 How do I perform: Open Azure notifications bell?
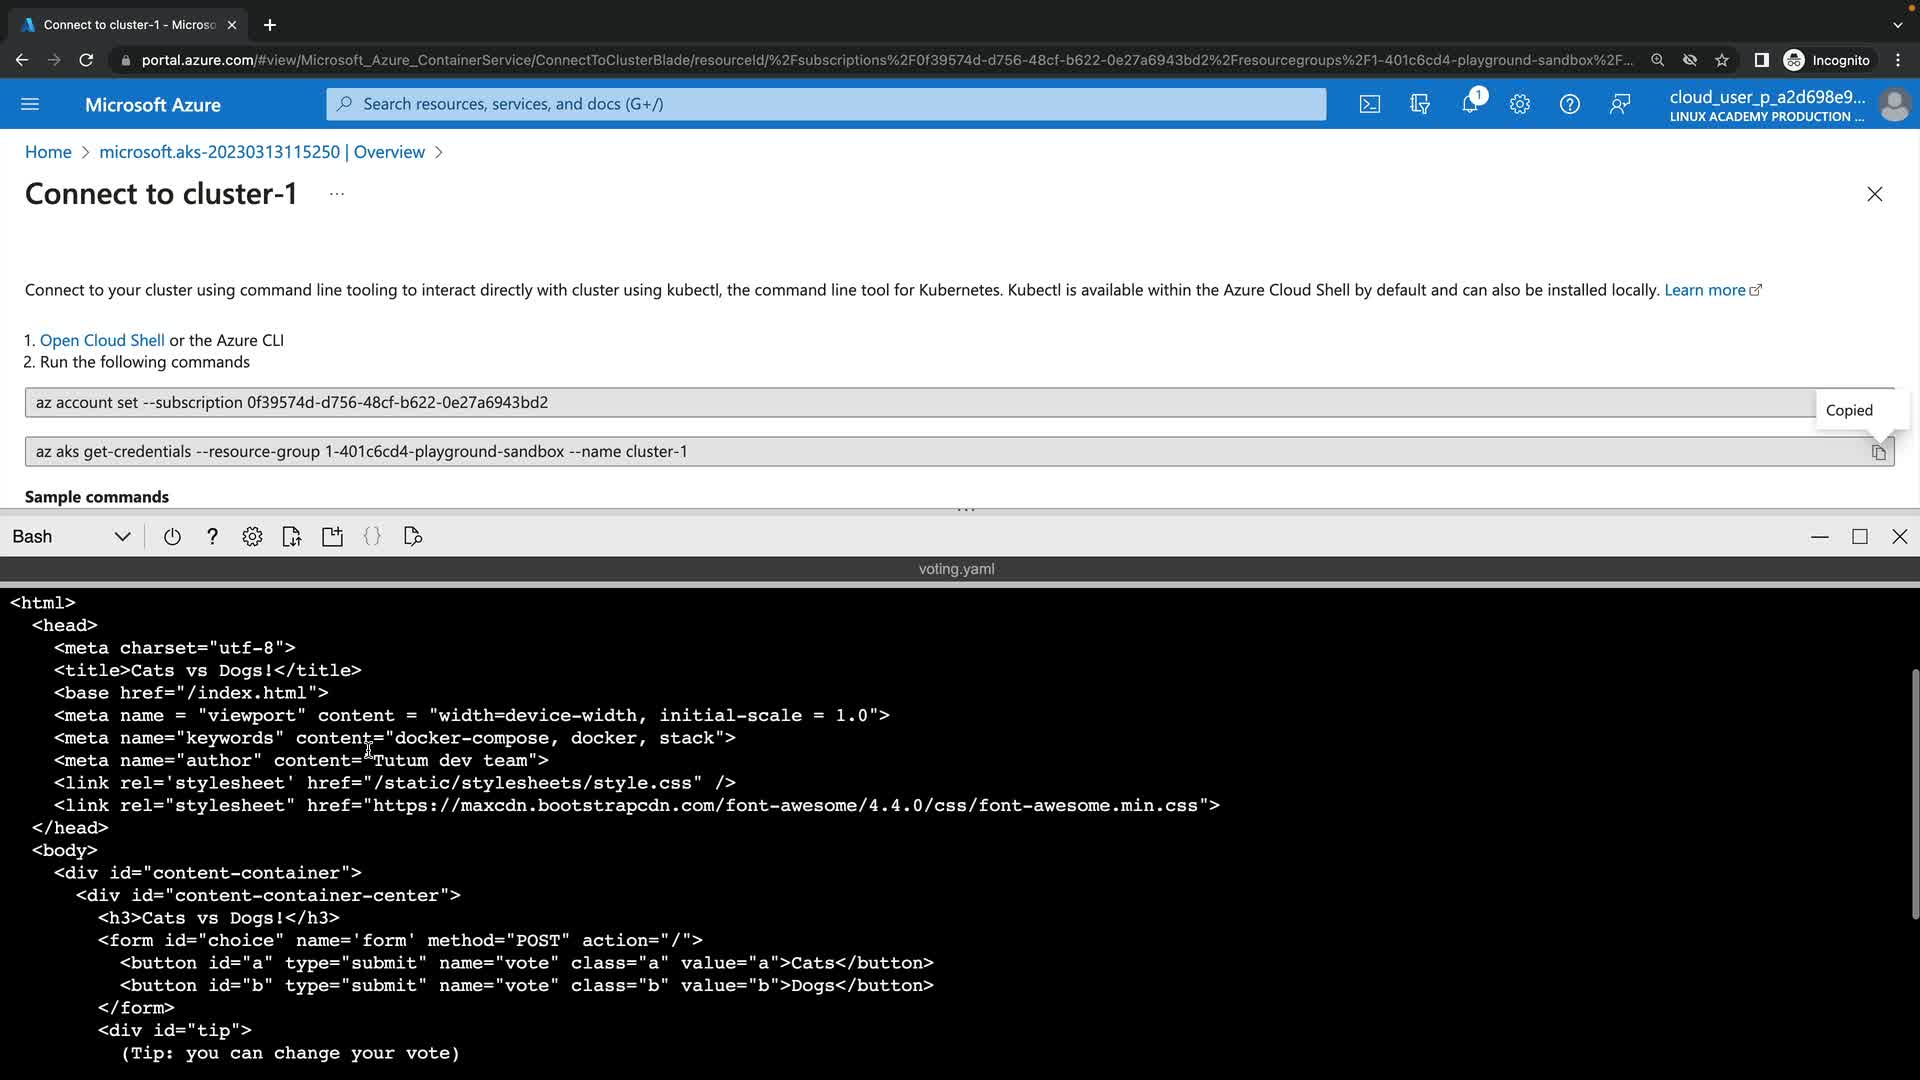(x=1469, y=104)
